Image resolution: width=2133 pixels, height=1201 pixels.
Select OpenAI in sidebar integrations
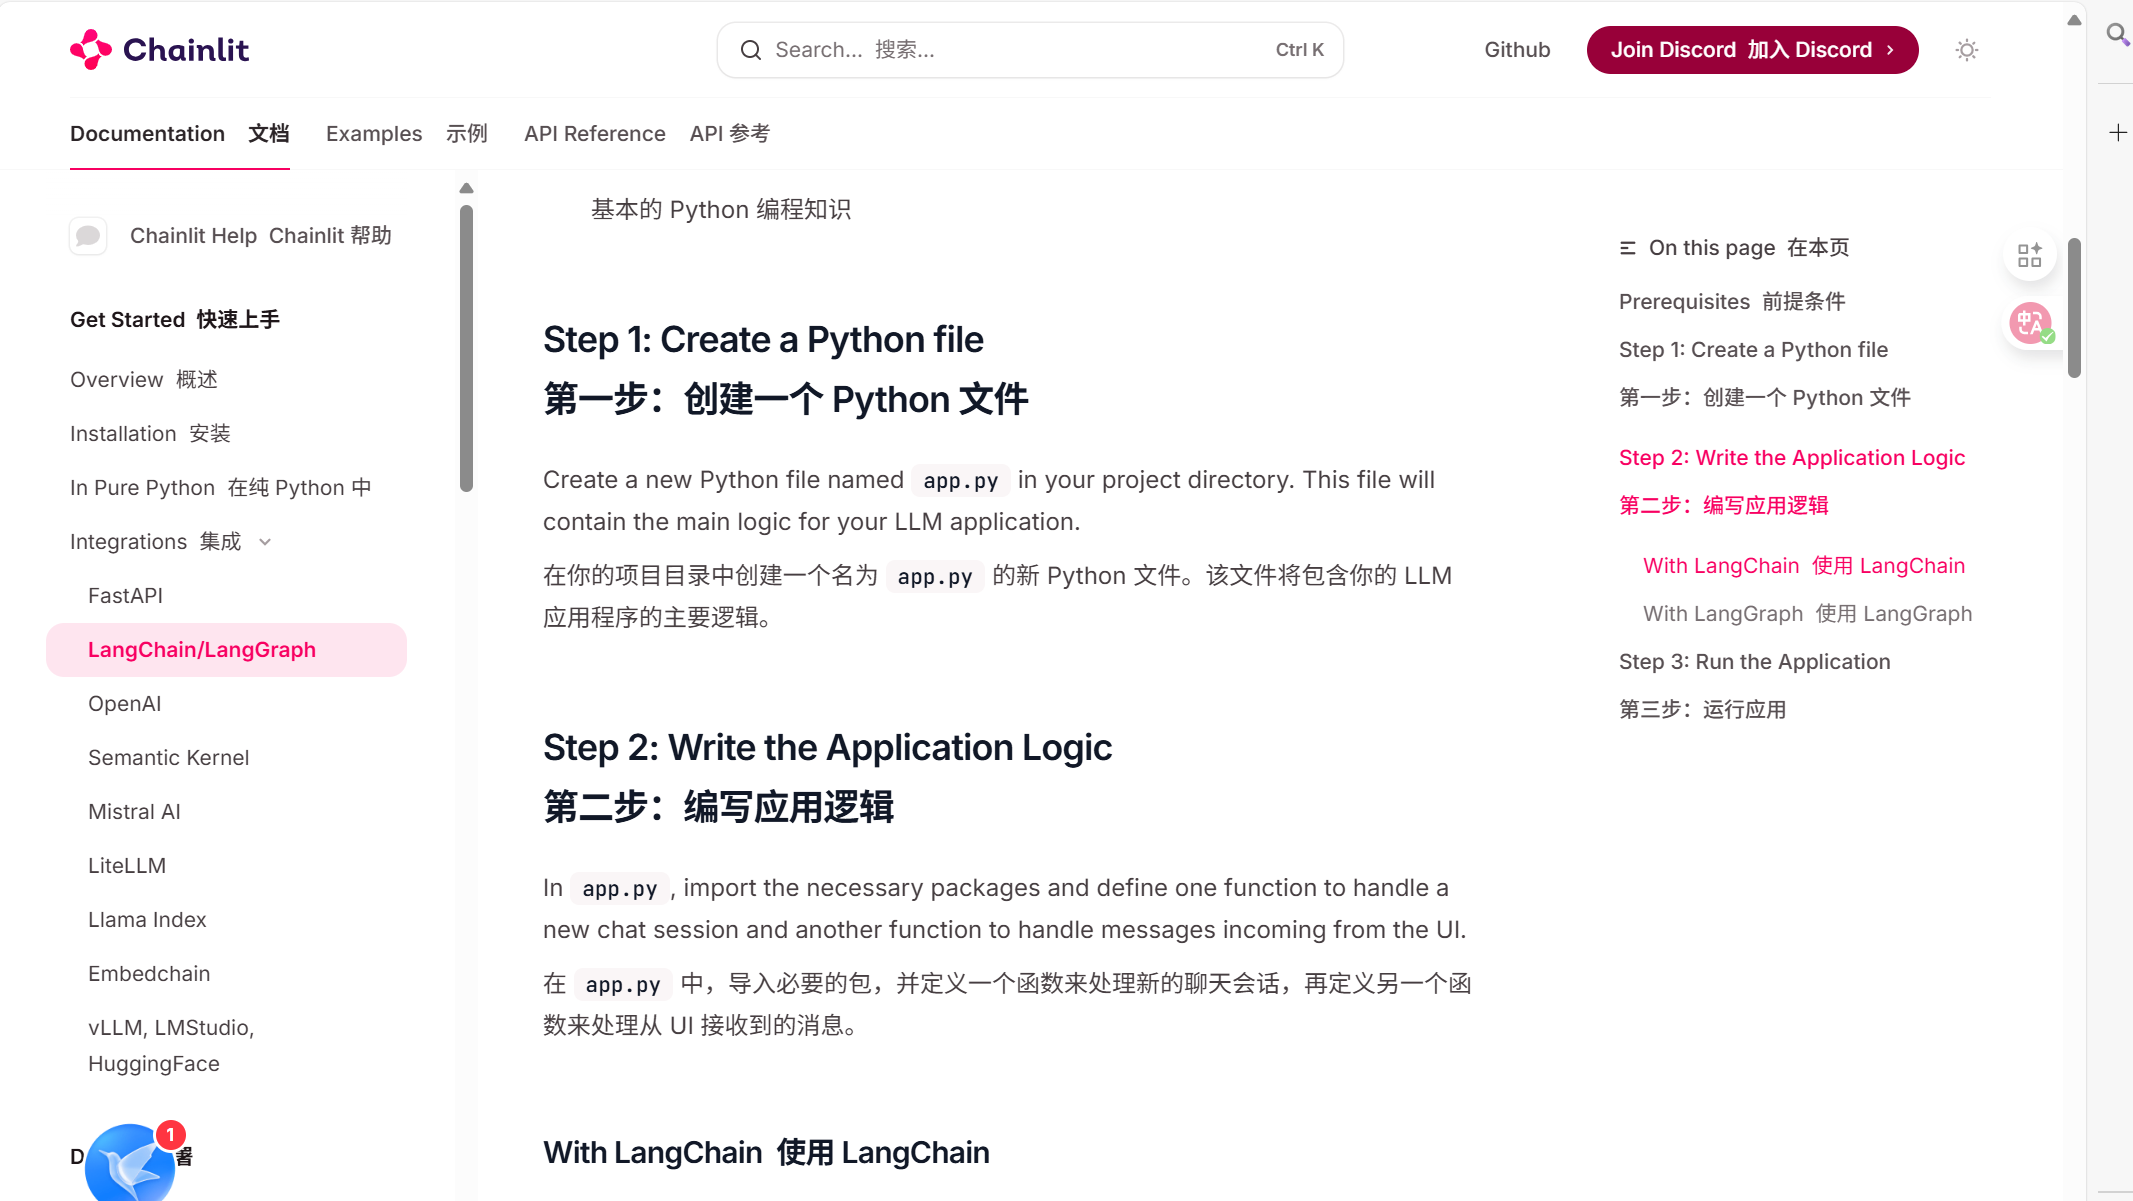click(124, 704)
